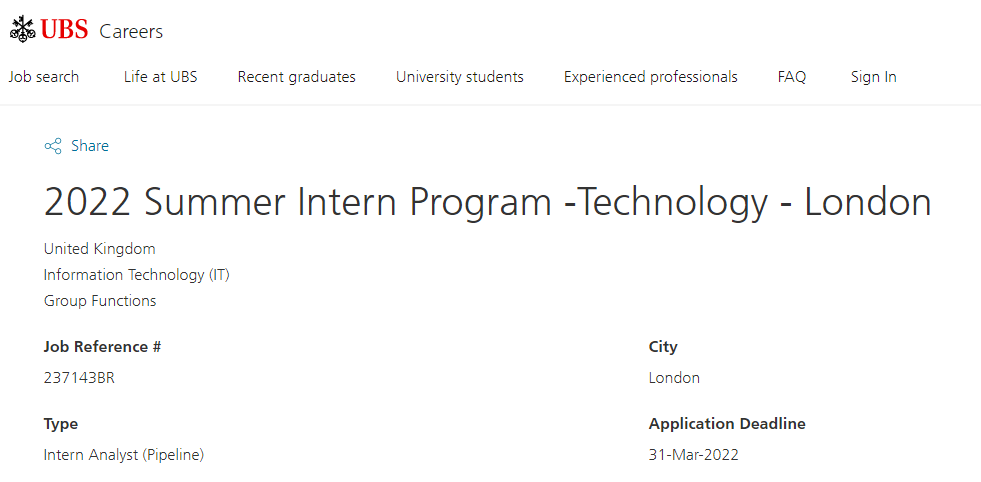This screenshot has height=482, width=981.
Task: Click the UBS three keys logo icon
Action: point(23,29)
